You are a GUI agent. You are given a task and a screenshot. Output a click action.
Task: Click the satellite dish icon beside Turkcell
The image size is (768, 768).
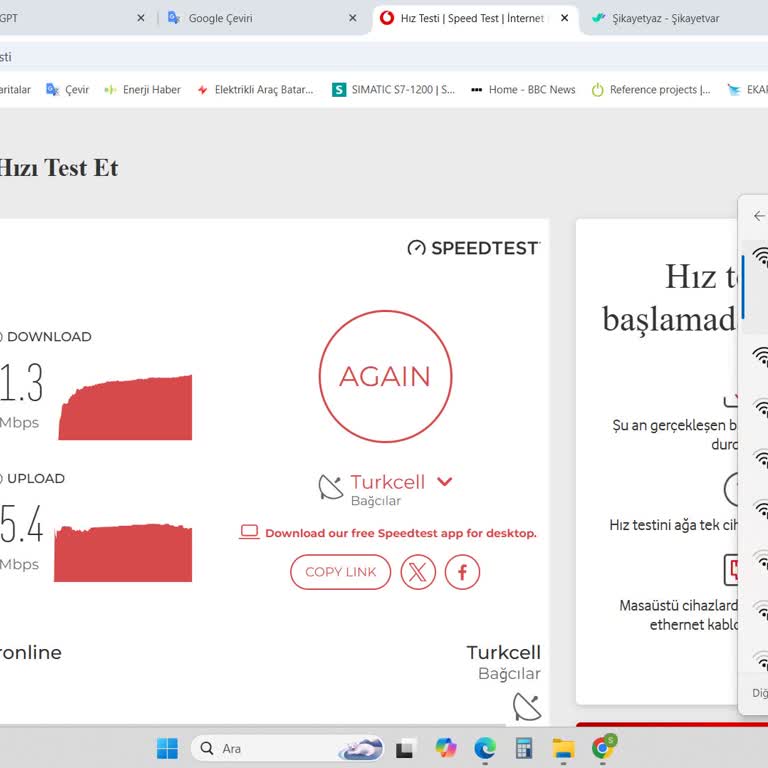[x=331, y=487]
